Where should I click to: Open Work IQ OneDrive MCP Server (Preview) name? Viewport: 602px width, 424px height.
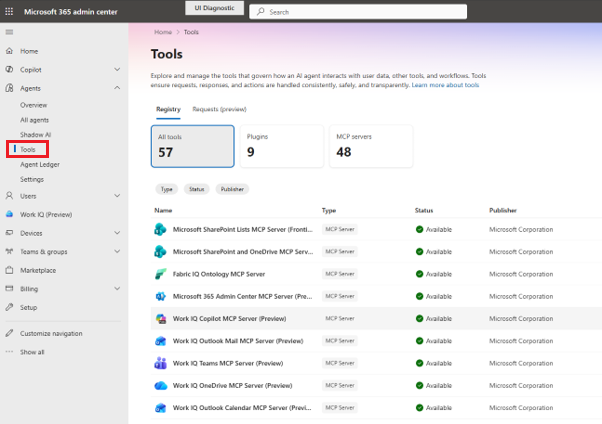233,385
